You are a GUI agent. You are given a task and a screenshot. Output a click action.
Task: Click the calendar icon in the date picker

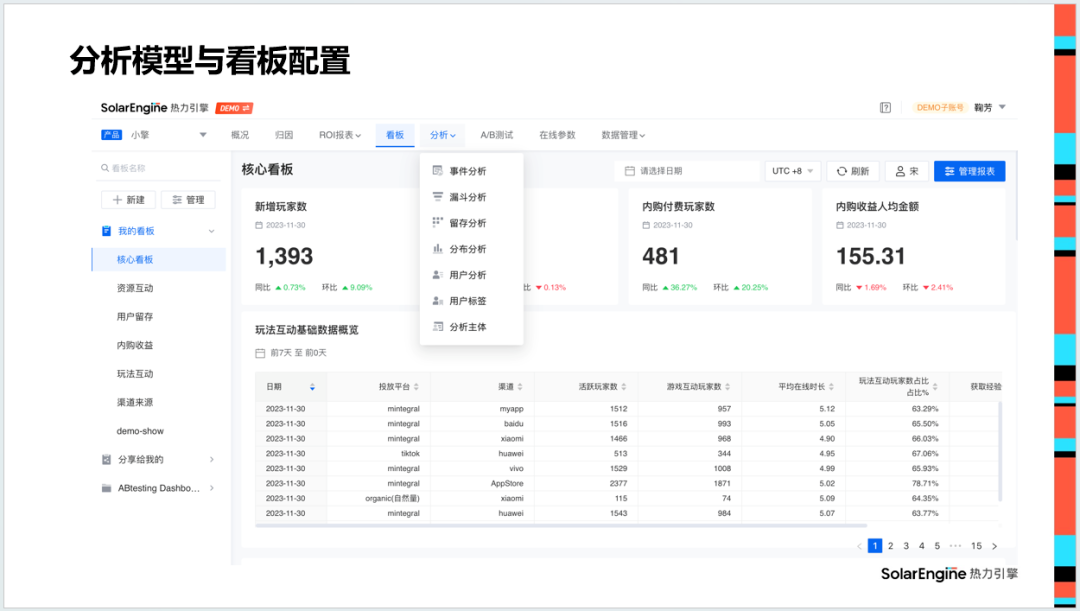(x=628, y=171)
